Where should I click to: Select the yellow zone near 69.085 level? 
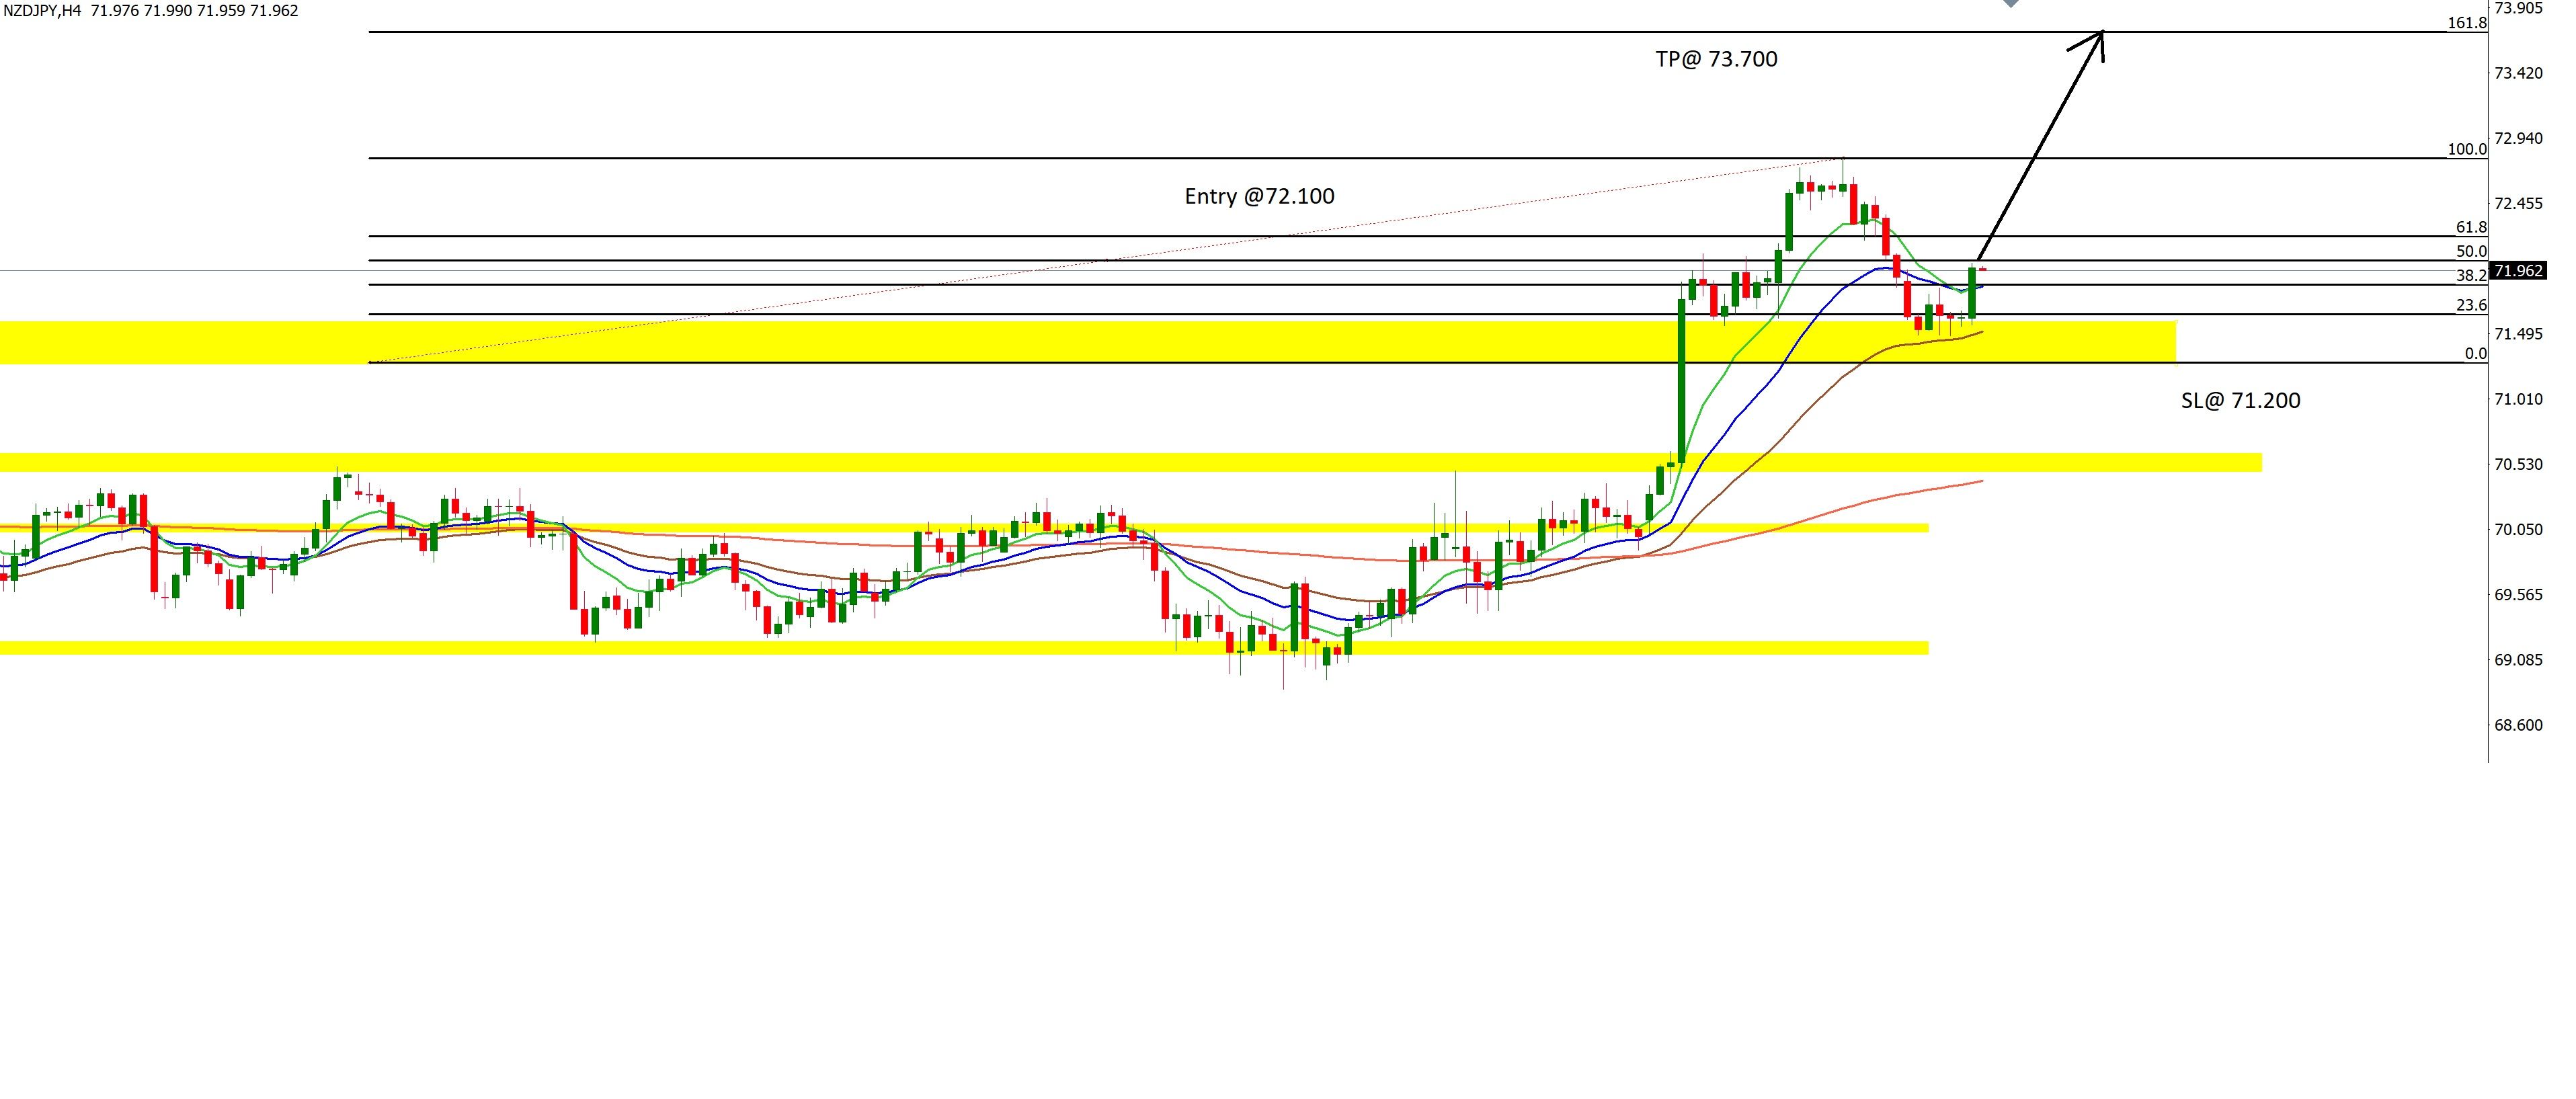click(964, 648)
